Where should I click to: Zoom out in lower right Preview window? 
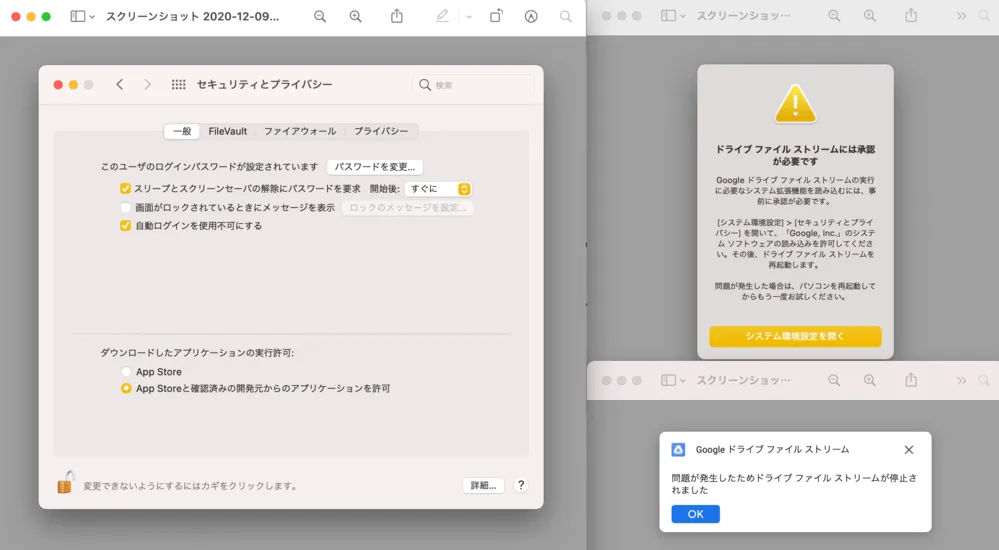click(834, 380)
